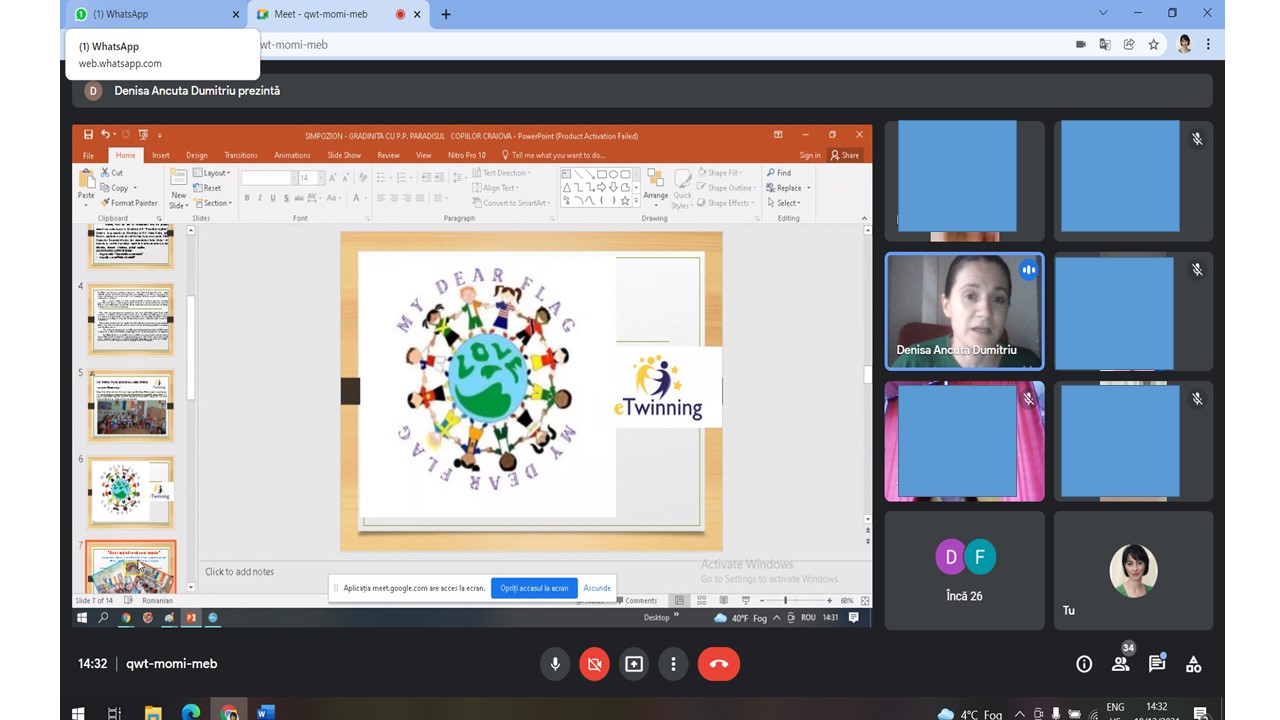Click Format Painter in ribbon
Viewport: 1280px width, 720px height.
[128, 203]
